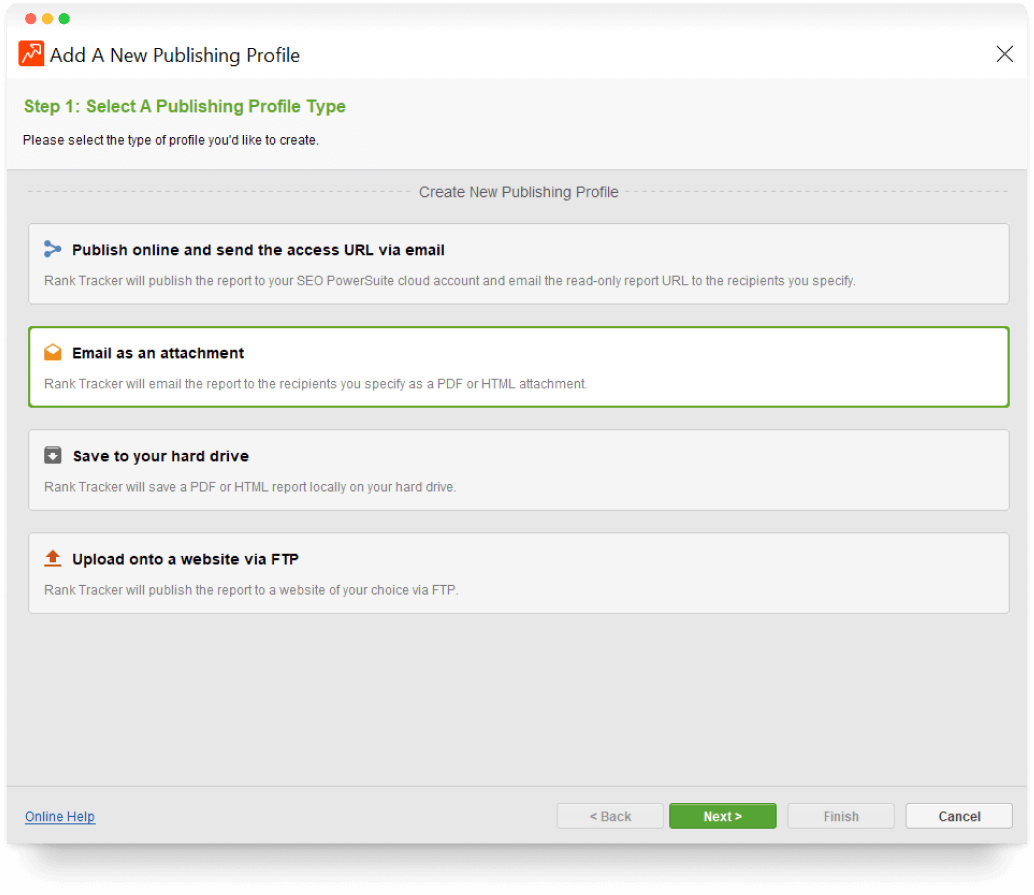
Task: Close the dialog with the X icon
Action: click(1004, 54)
